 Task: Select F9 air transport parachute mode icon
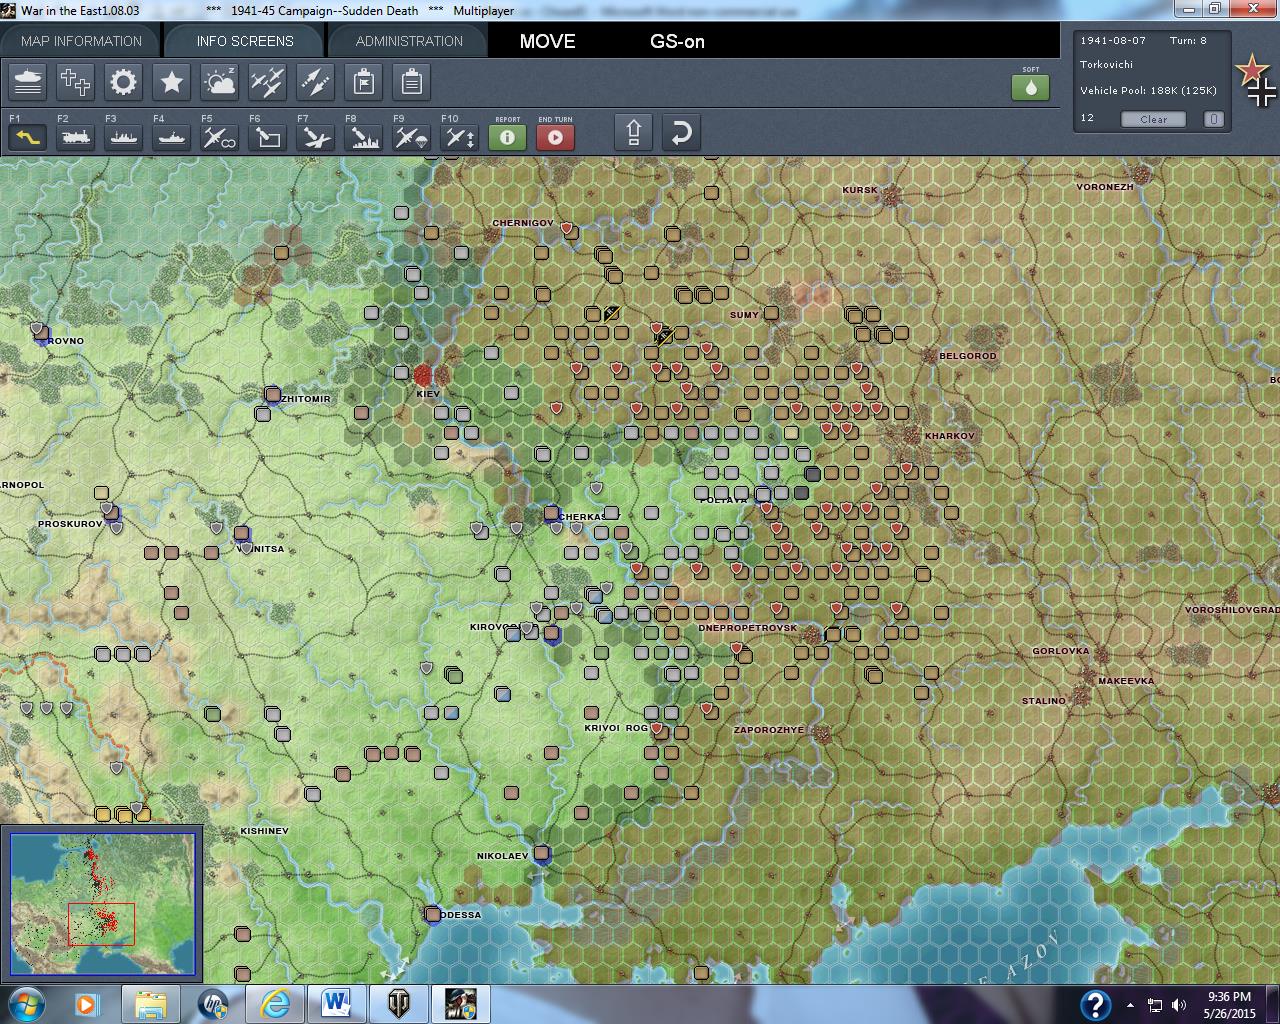[x=412, y=137]
